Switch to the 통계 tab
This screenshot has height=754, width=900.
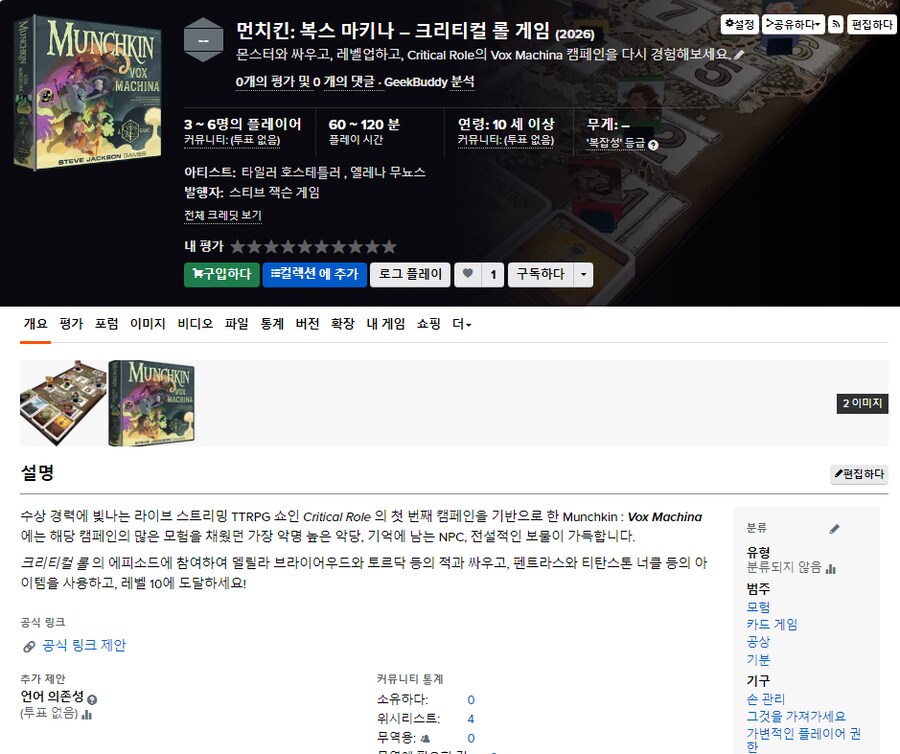click(x=270, y=324)
